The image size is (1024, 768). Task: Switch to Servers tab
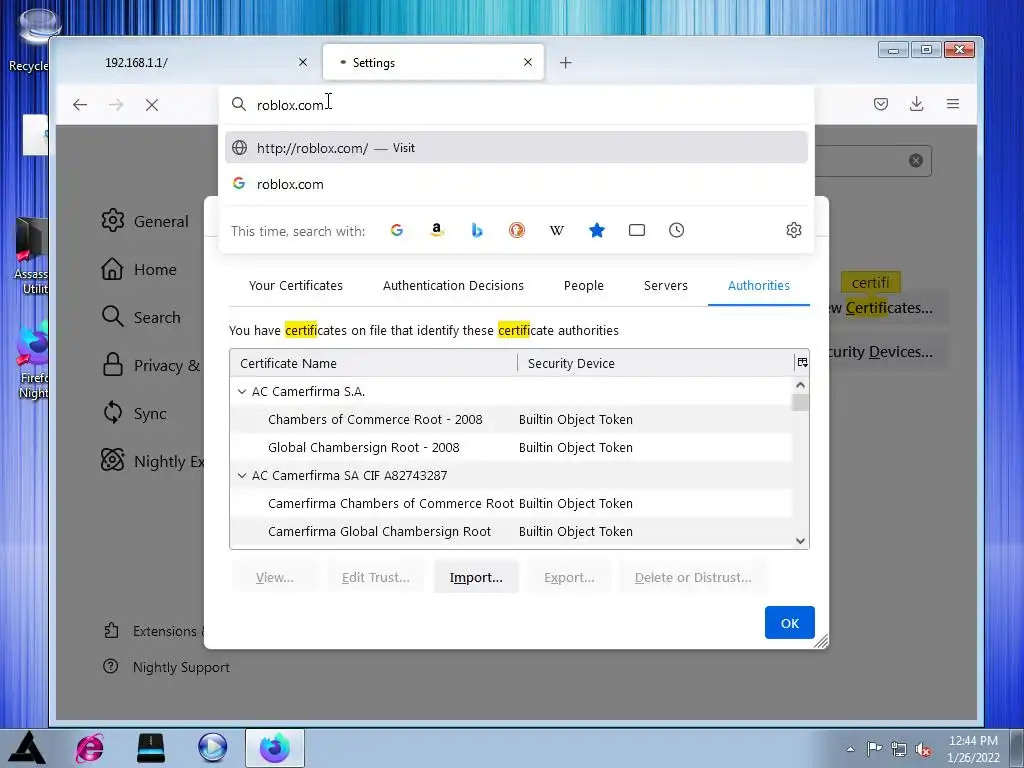point(665,285)
